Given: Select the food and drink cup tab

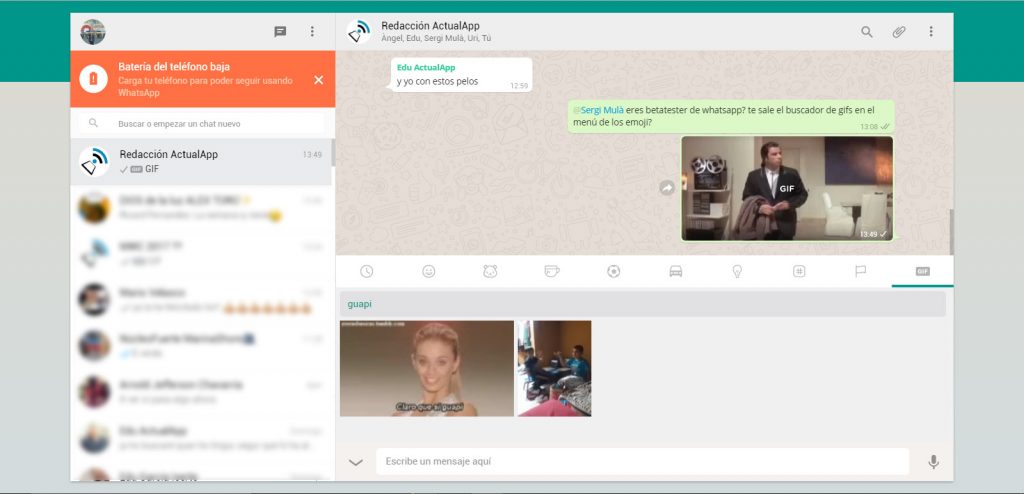Looking at the screenshot, I should click(x=552, y=271).
